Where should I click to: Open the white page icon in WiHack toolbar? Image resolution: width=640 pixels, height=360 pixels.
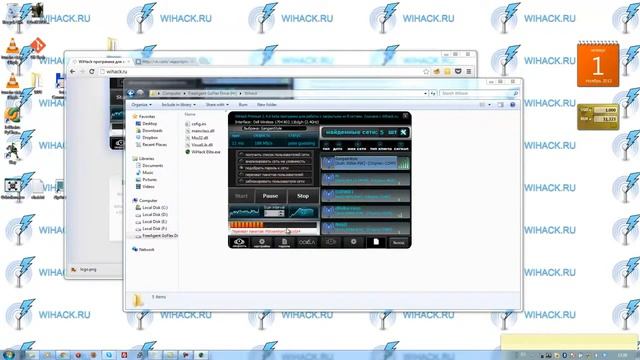click(x=376, y=242)
